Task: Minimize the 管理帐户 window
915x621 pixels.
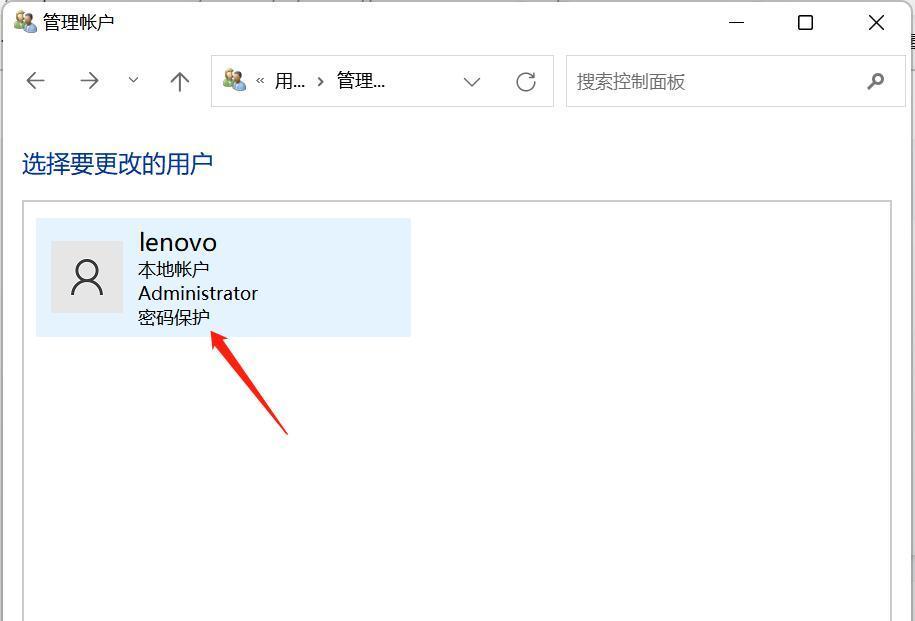Action: (736, 23)
